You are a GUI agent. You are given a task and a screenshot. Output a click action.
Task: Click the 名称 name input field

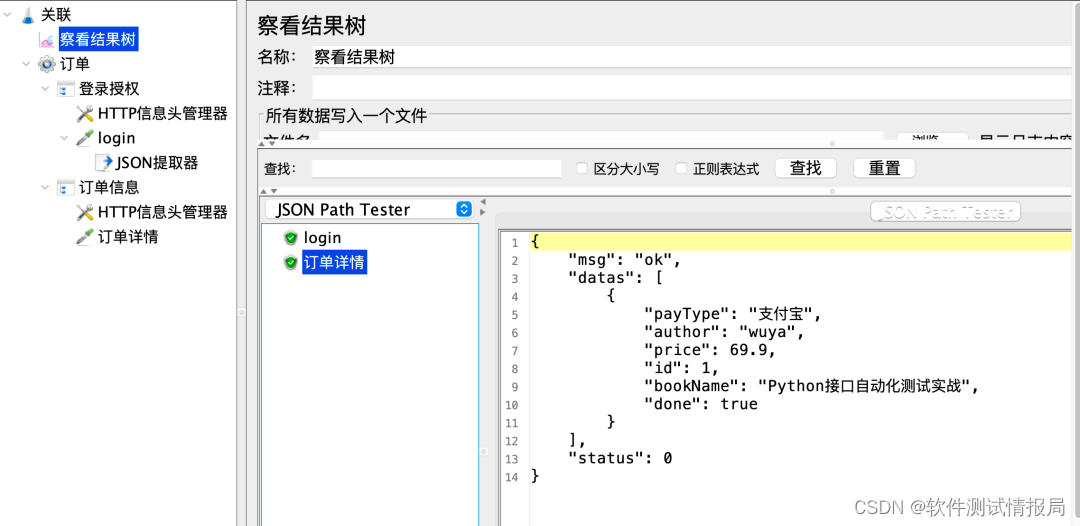tap(692, 56)
